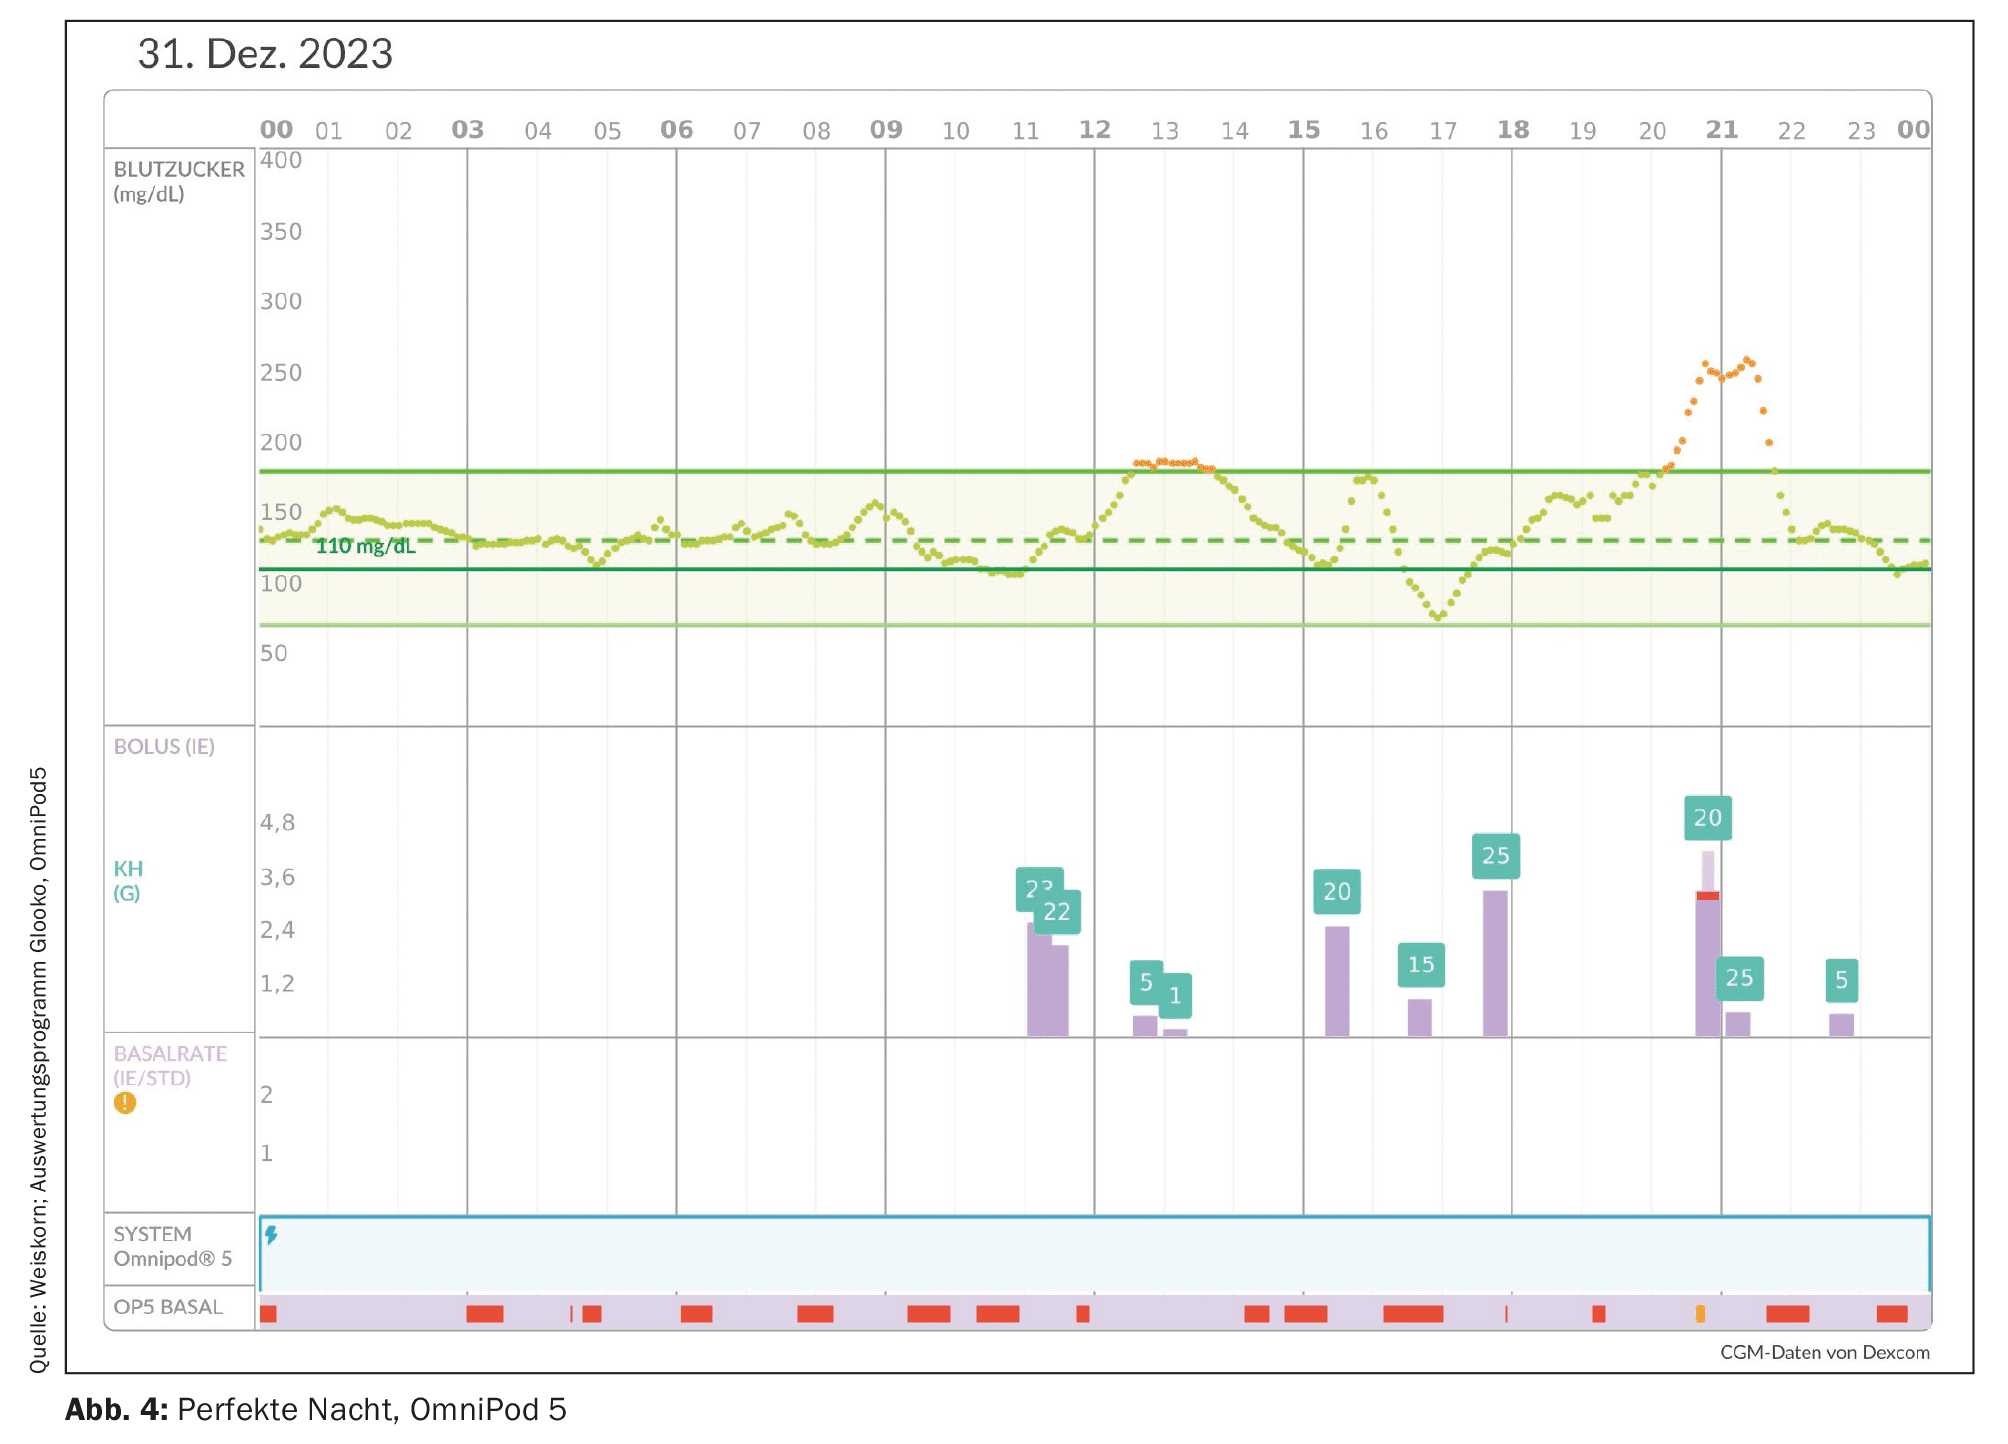Click the OP5 BASAL row label
Image resolution: width=2008 pixels, height=1444 pixels.
tap(168, 1307)
